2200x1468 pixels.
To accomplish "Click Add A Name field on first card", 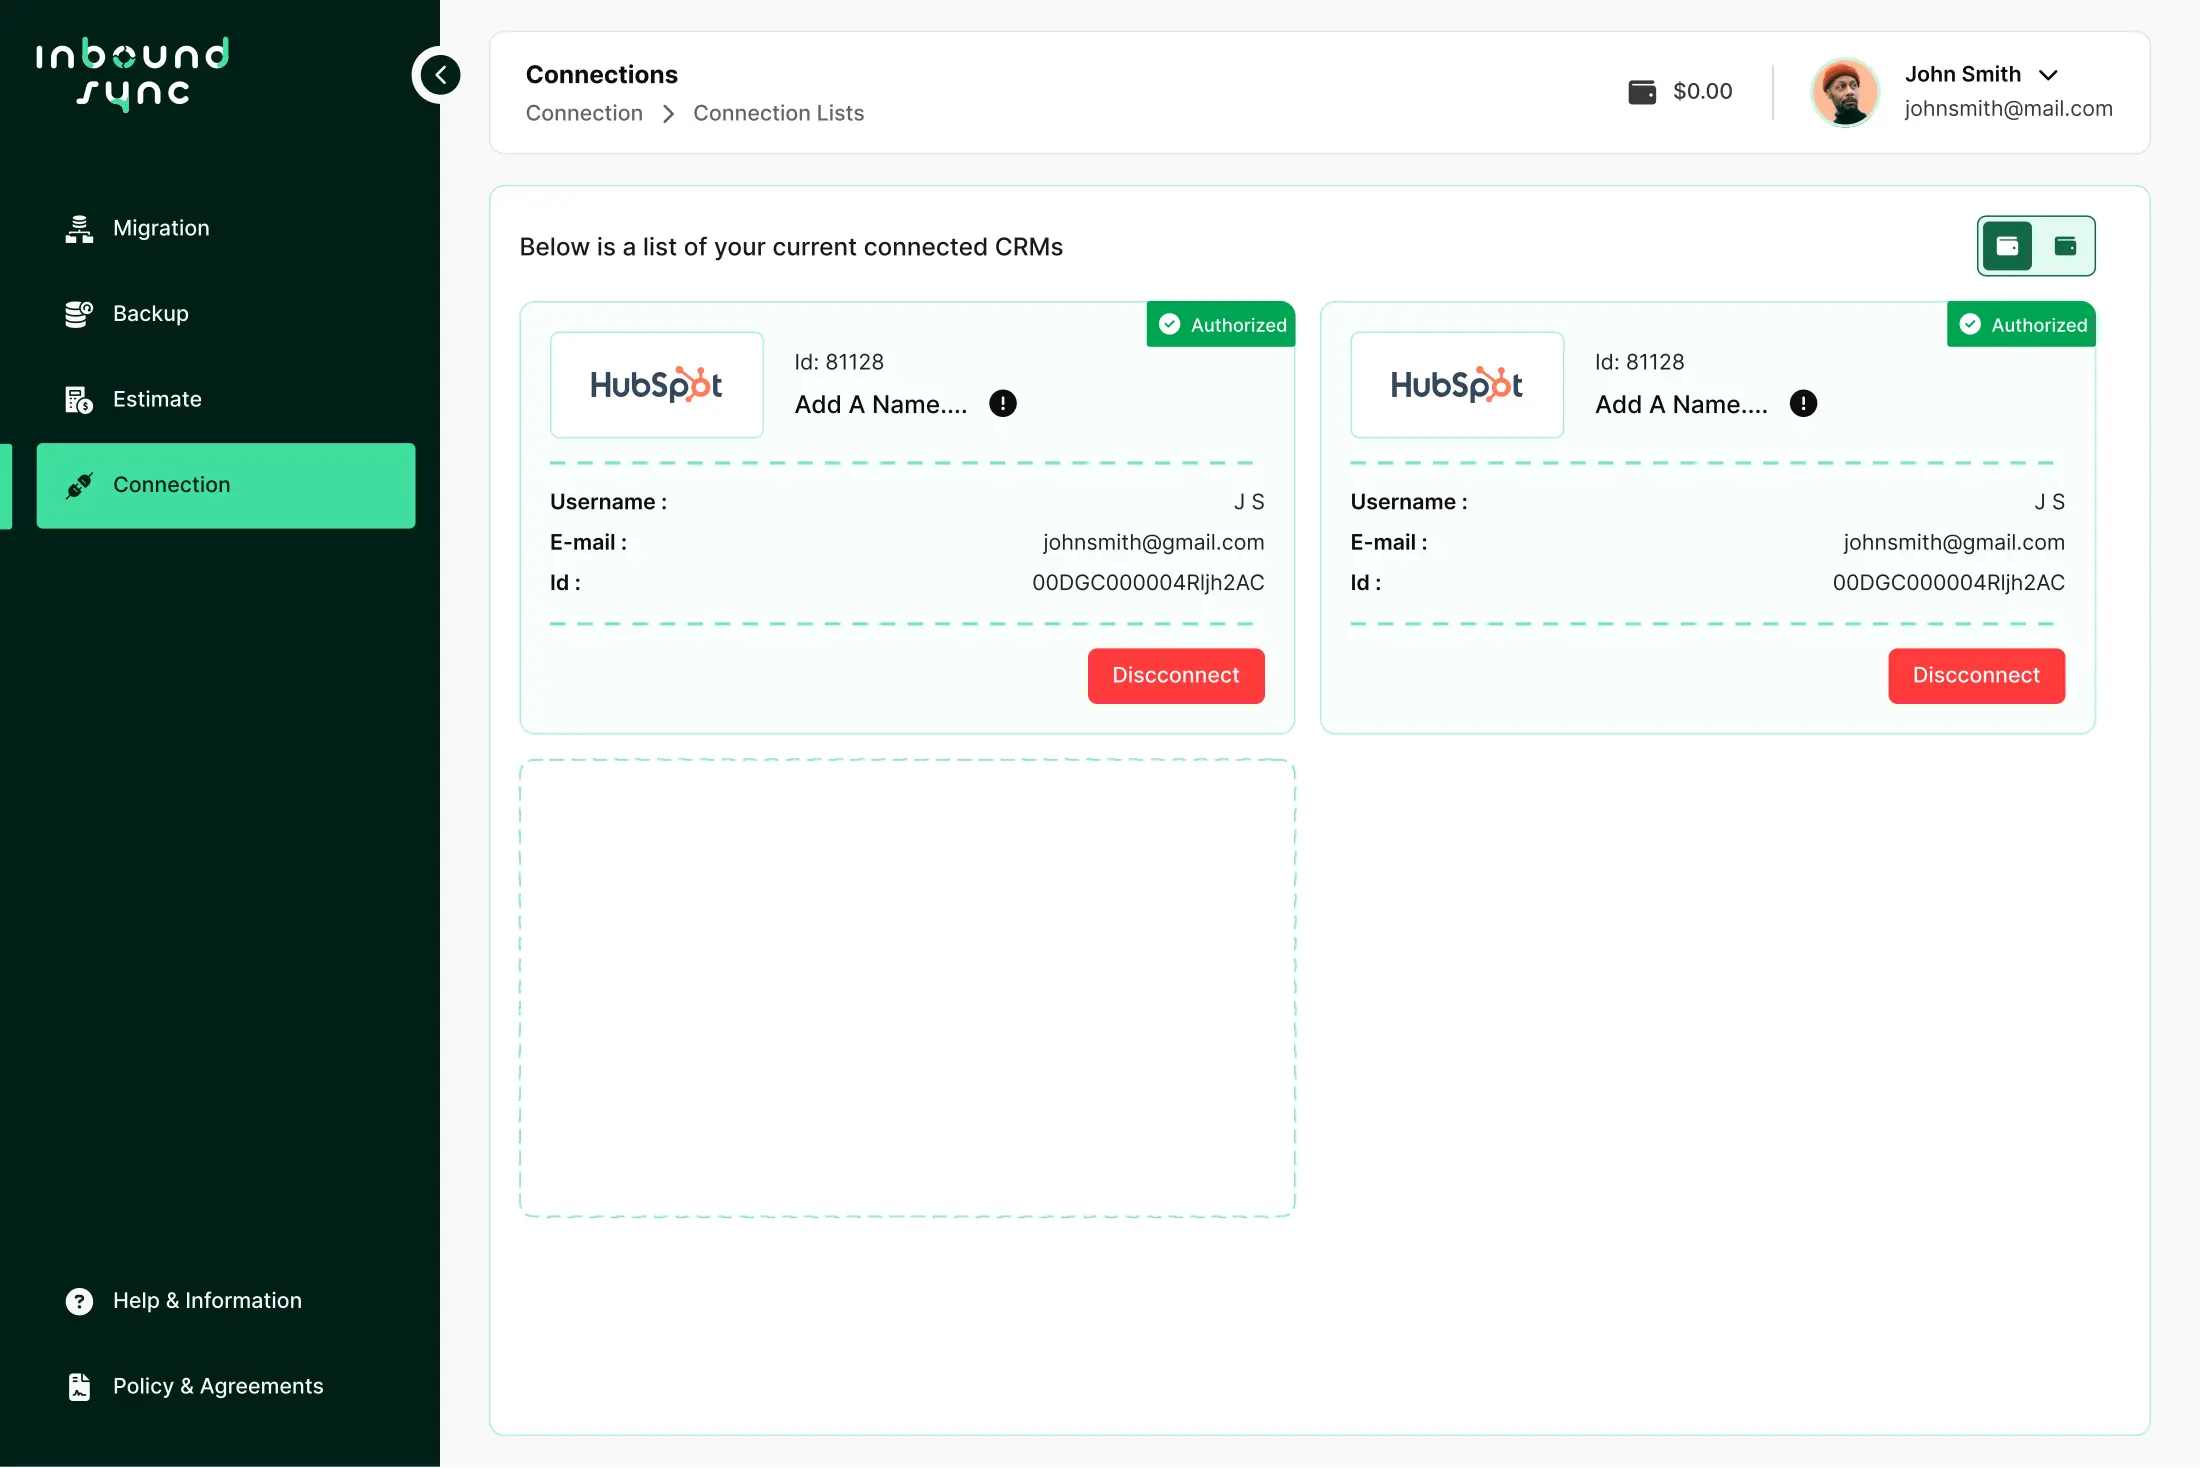I will [x=880, y=404].
